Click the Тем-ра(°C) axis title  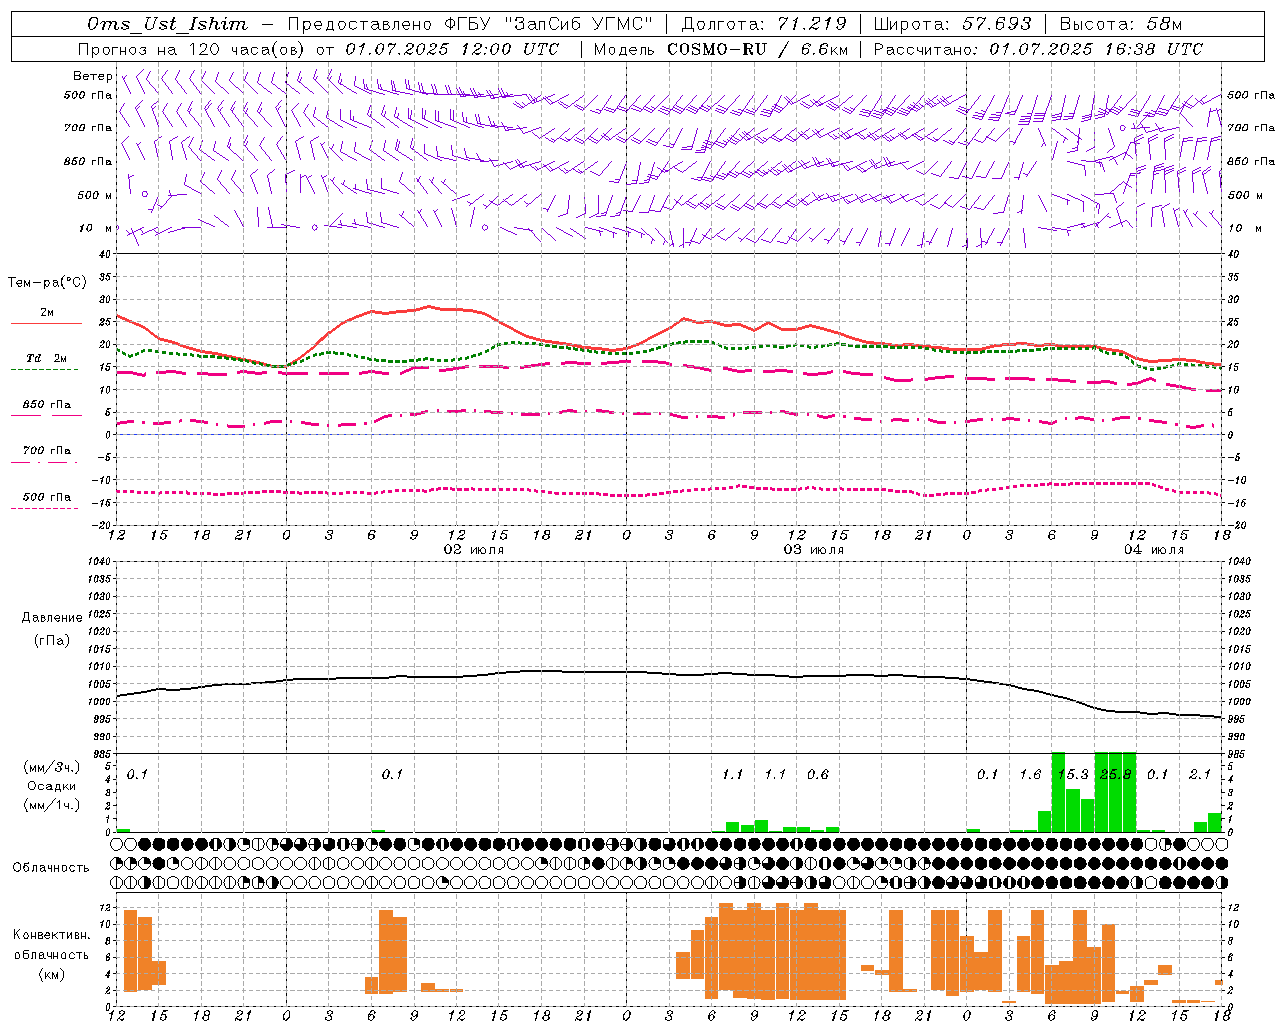click(x=47, y=283)
